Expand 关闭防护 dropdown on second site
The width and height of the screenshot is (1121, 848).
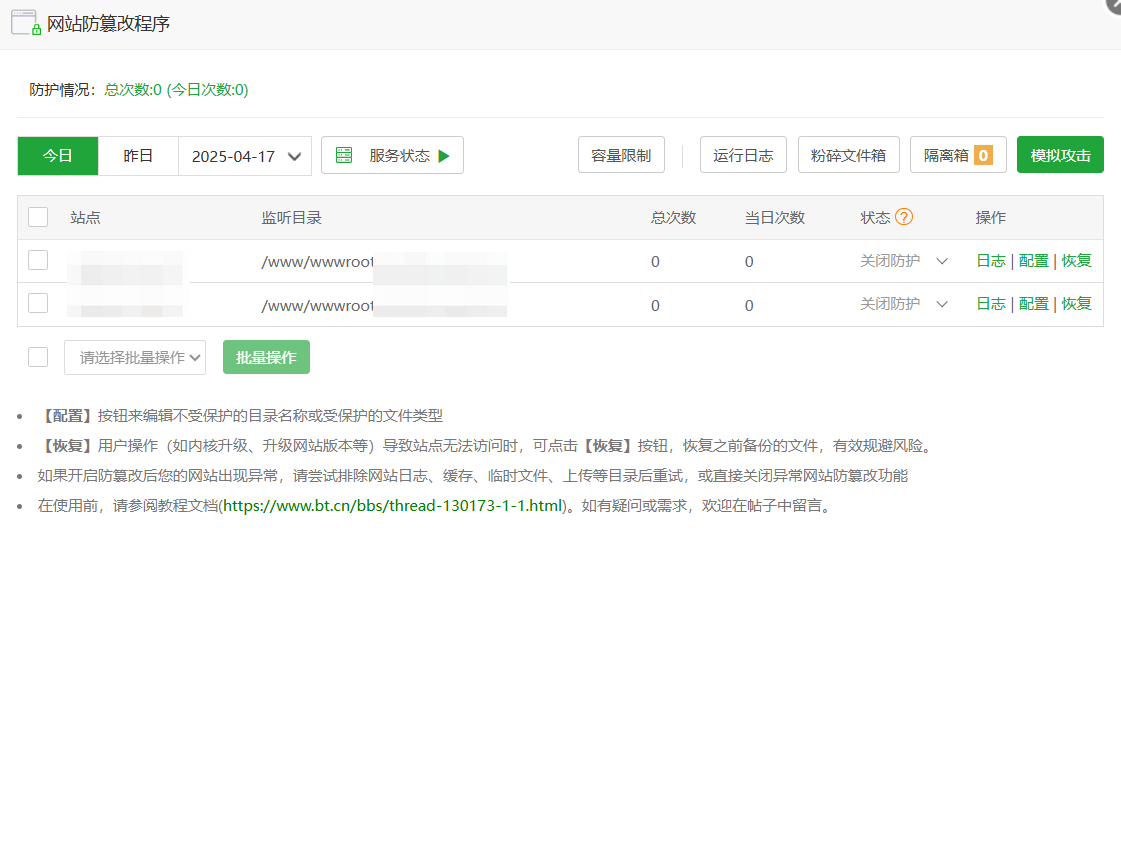click(x=941, y=304)
